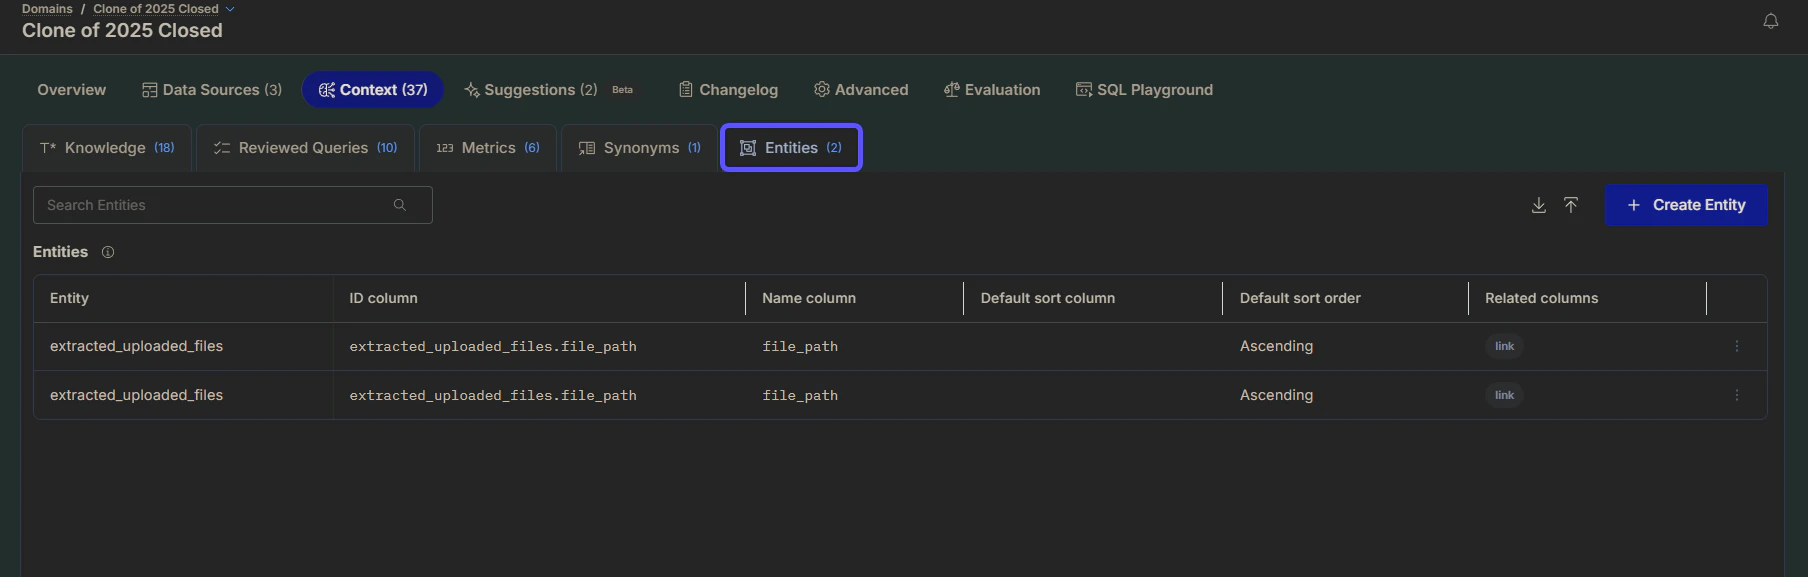The width and height of the screenshot is (1808, 577).
Task: Click the download entities icon
Action: coord(1539,205)
